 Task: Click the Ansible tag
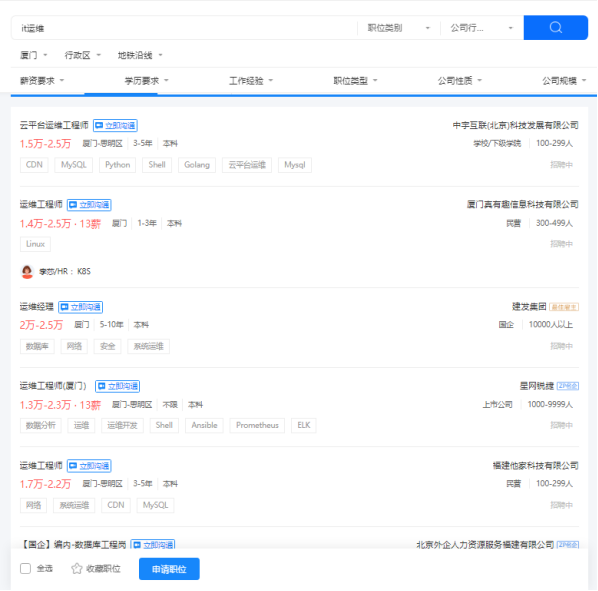click(204, 426)
